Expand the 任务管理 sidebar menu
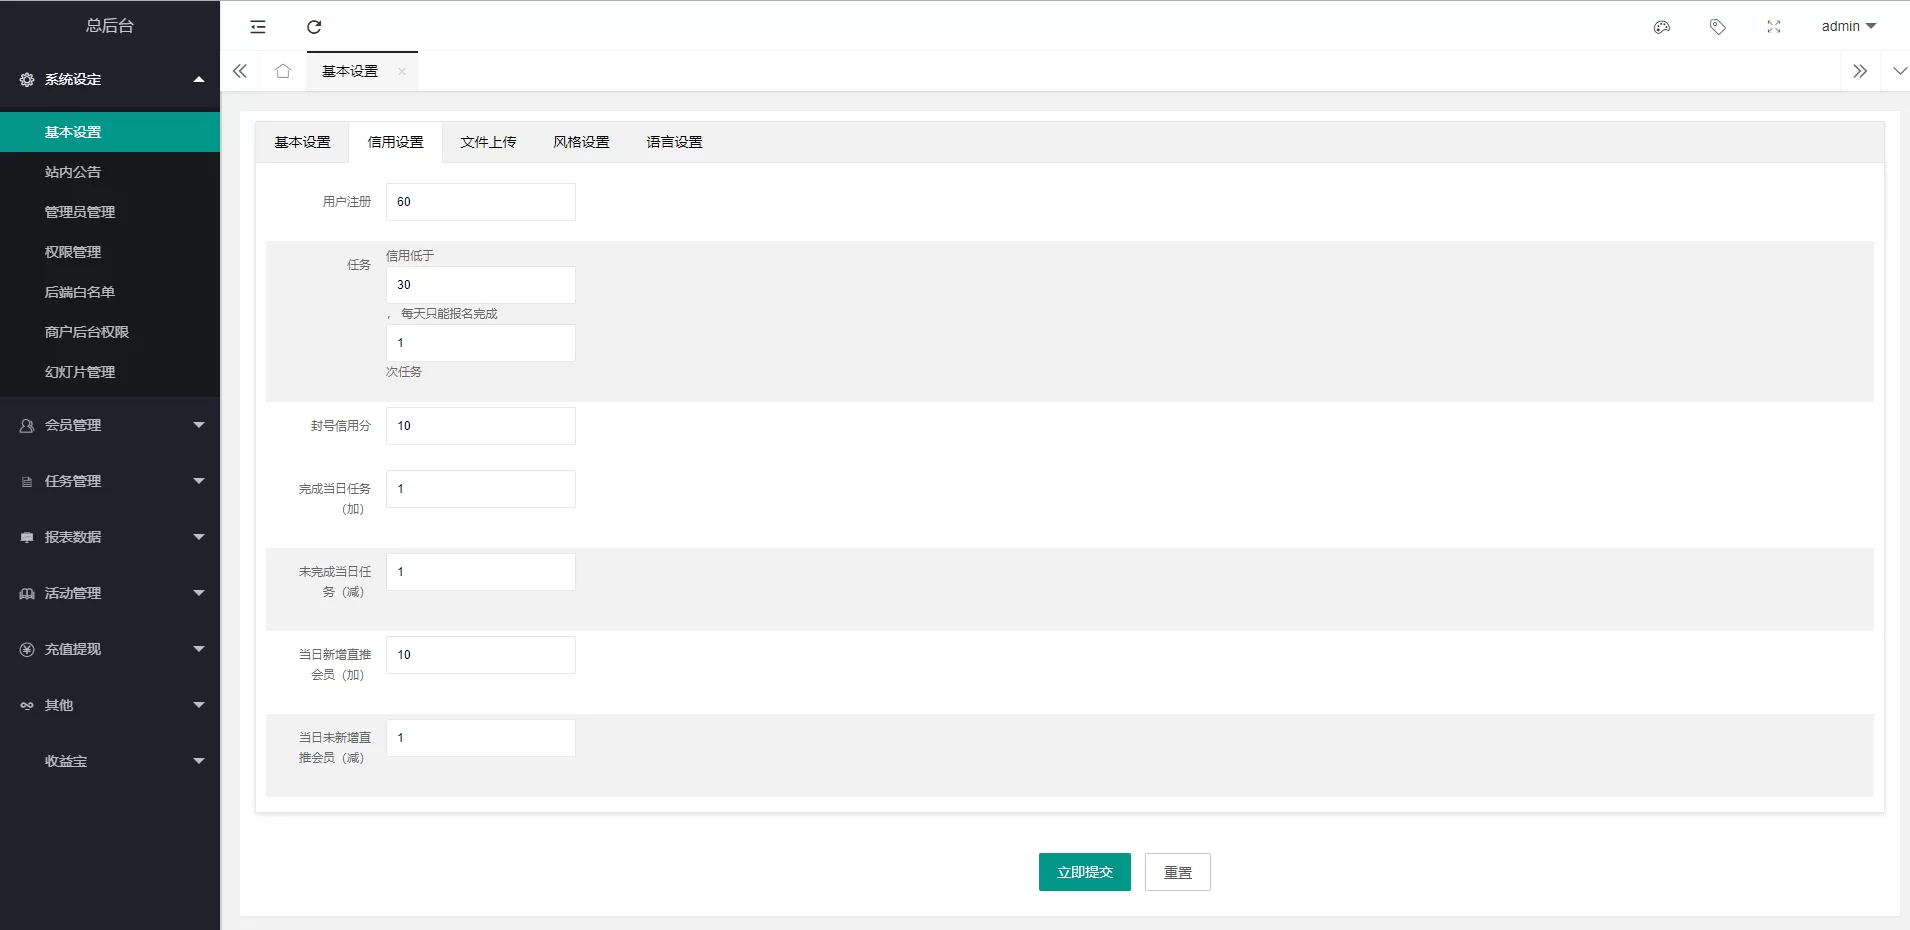 (110, 481)
